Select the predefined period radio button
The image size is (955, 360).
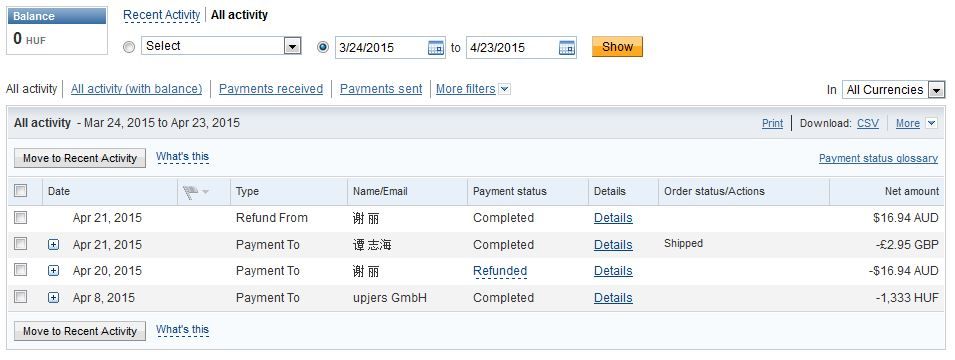point(129,48)
